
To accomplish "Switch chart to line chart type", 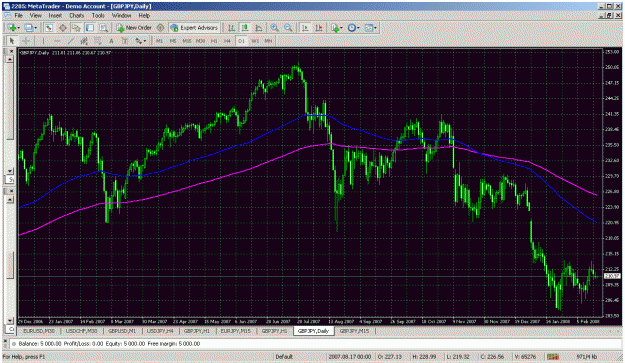I will (x=259, y=27).
